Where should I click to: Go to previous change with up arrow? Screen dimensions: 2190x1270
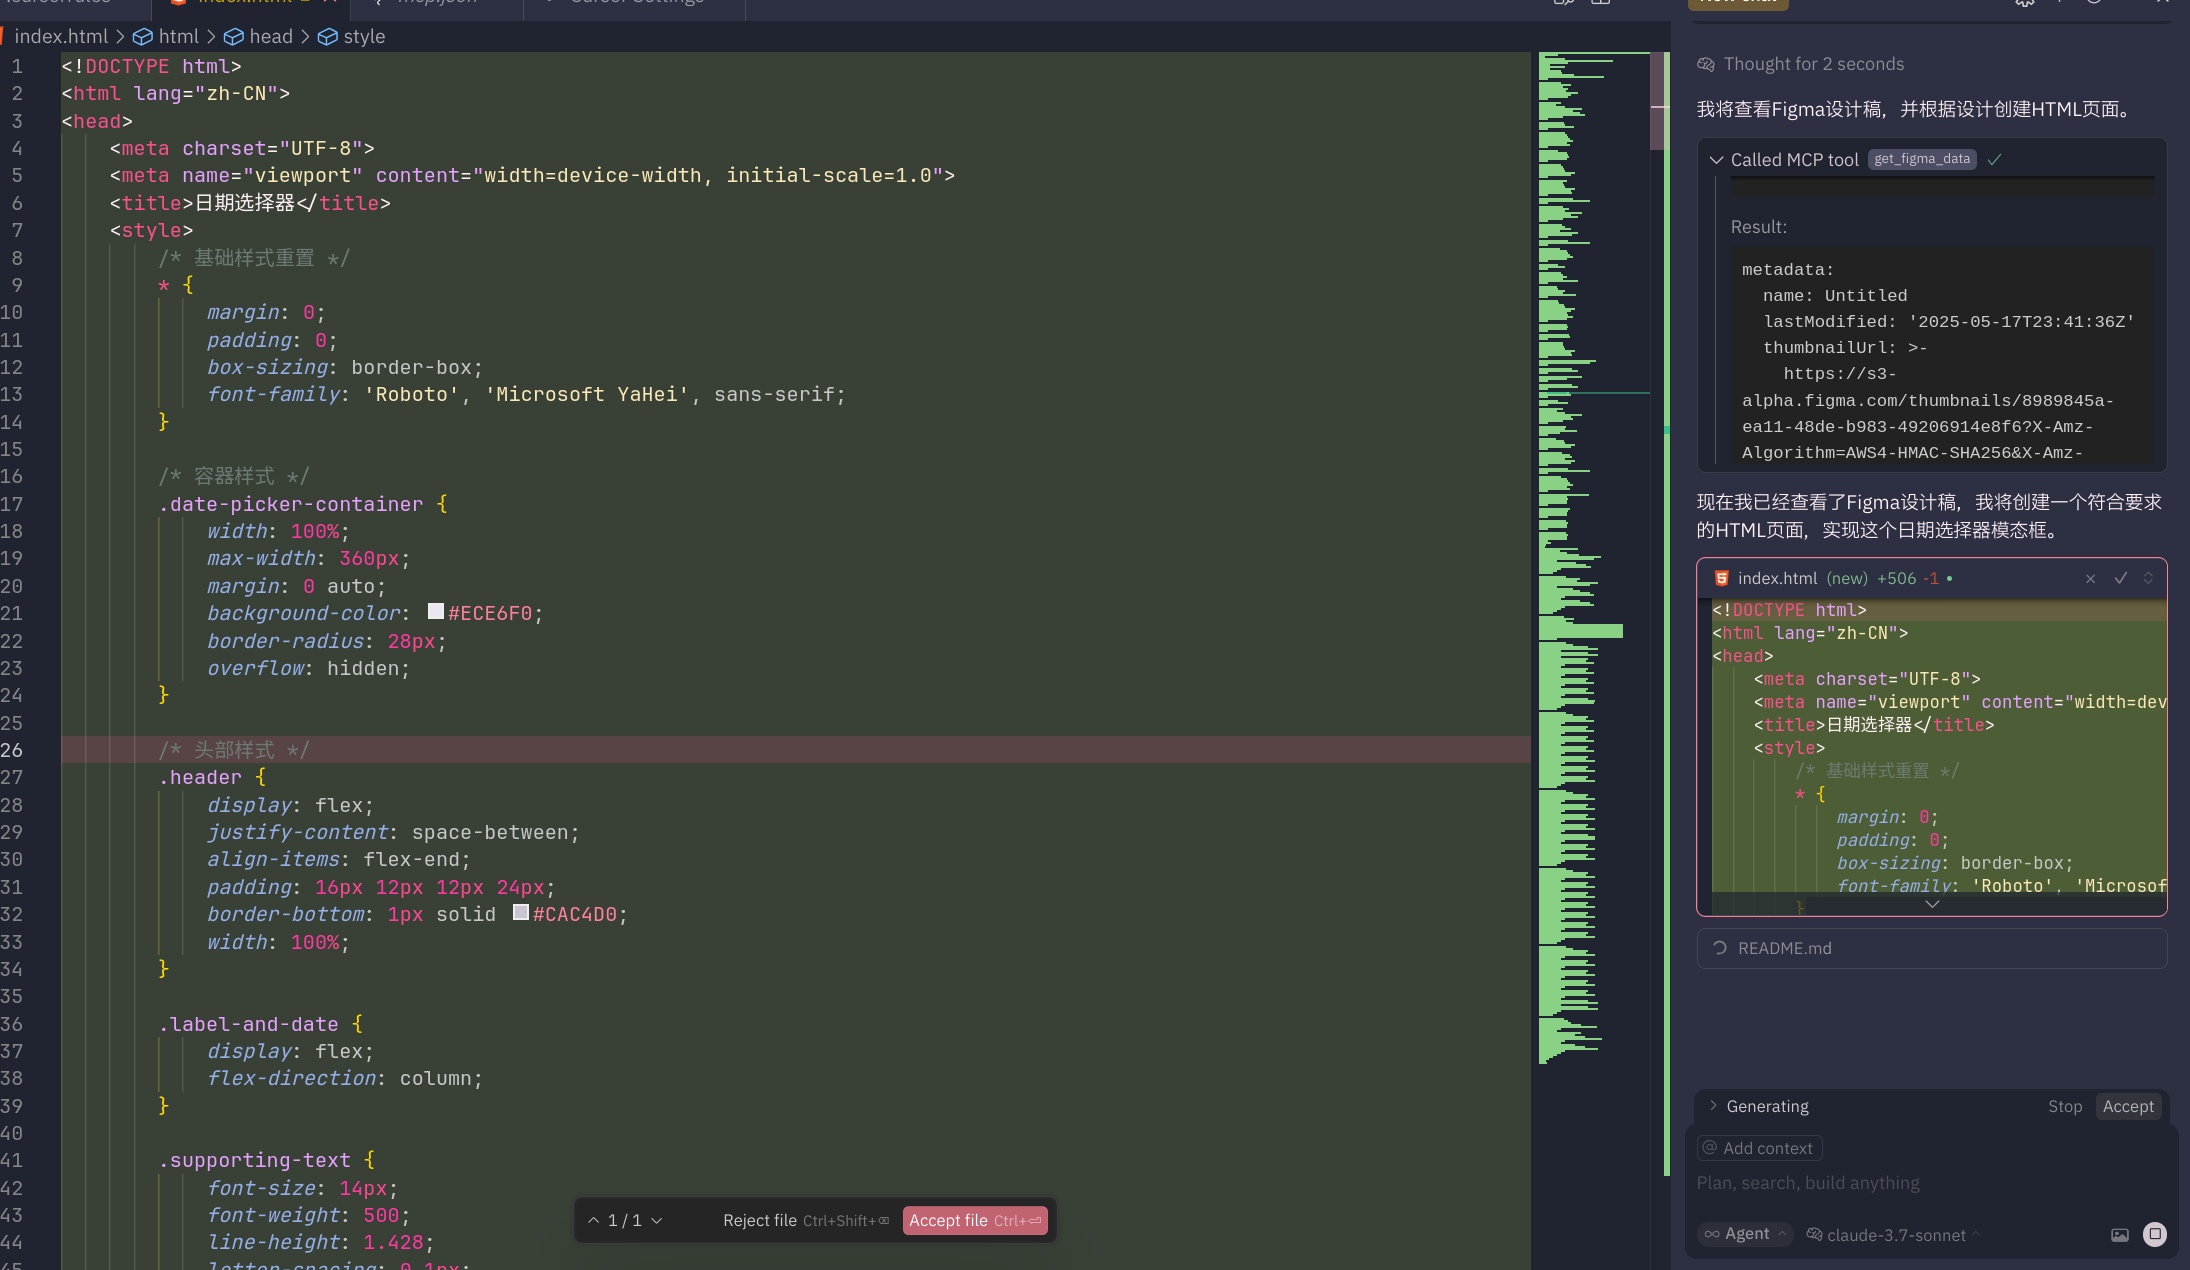[593, 1220]
